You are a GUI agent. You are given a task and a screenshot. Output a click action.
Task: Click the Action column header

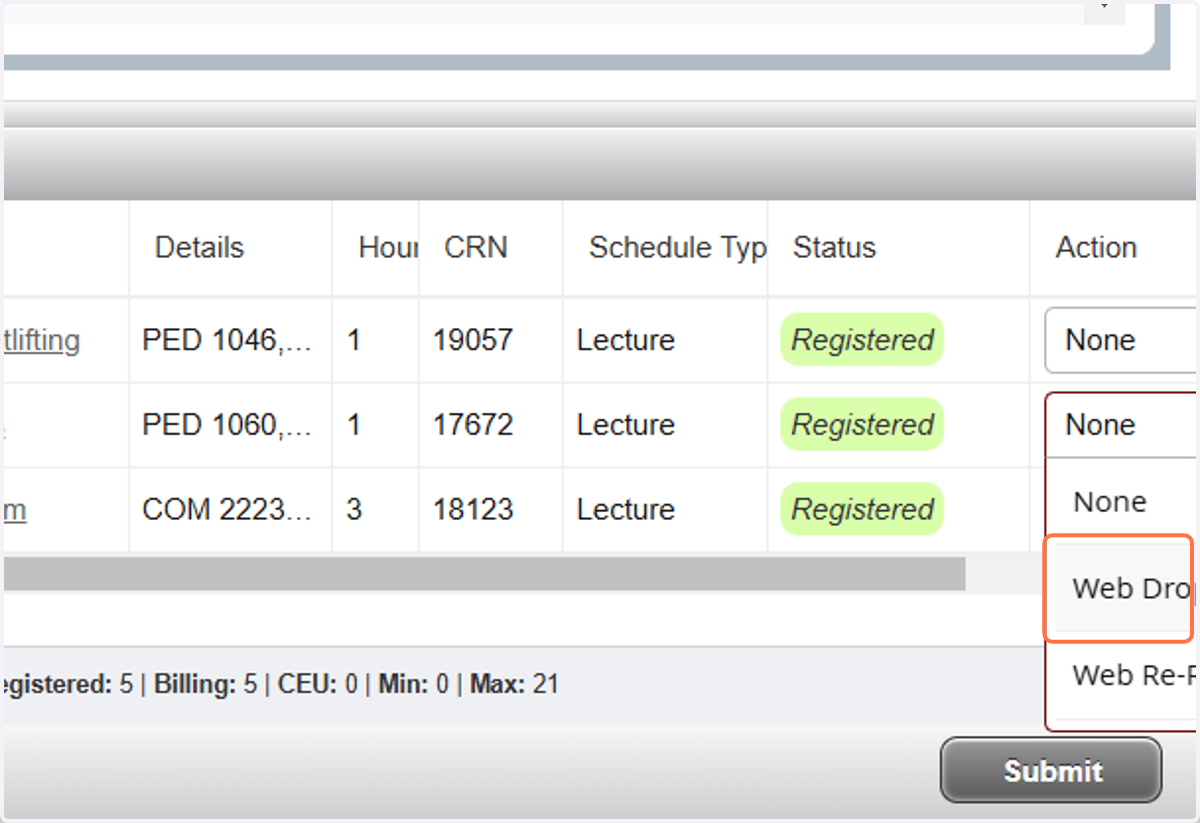click(1096, 248)
